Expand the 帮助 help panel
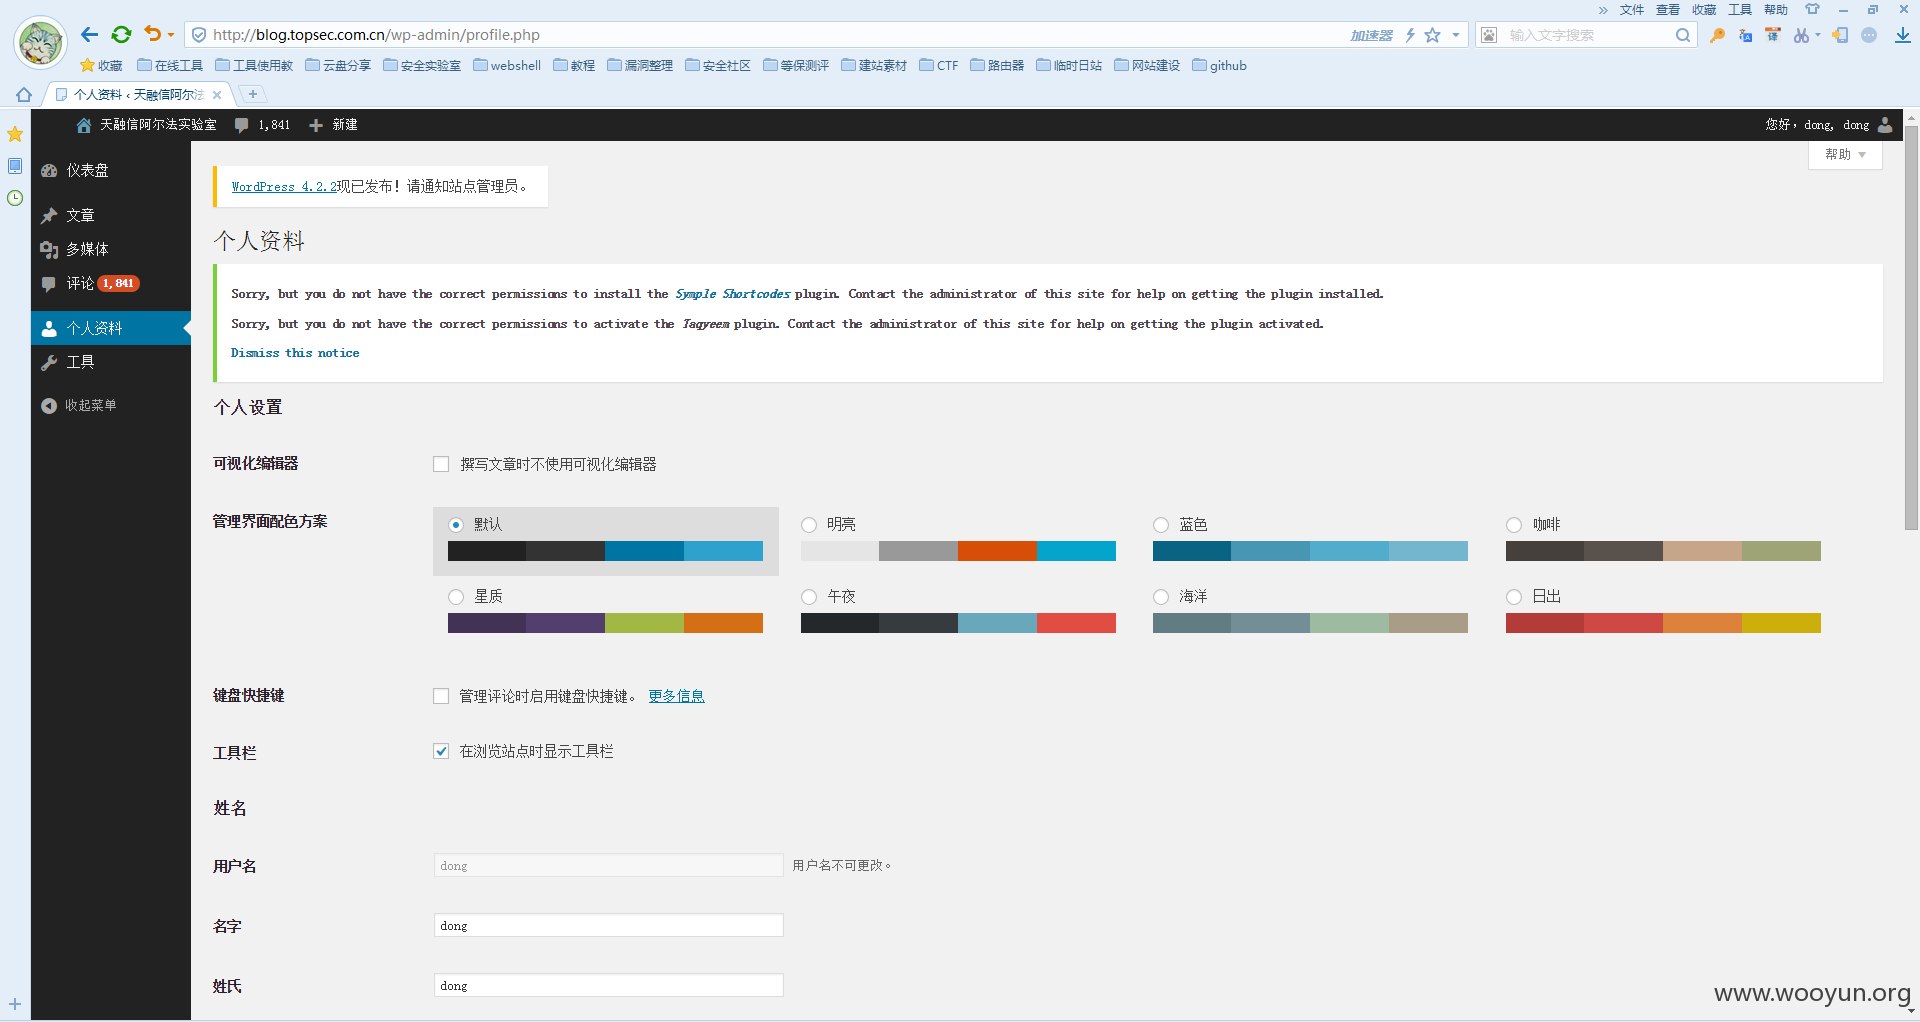Screen dimensions: 1920x1022 pos(1845,154)
